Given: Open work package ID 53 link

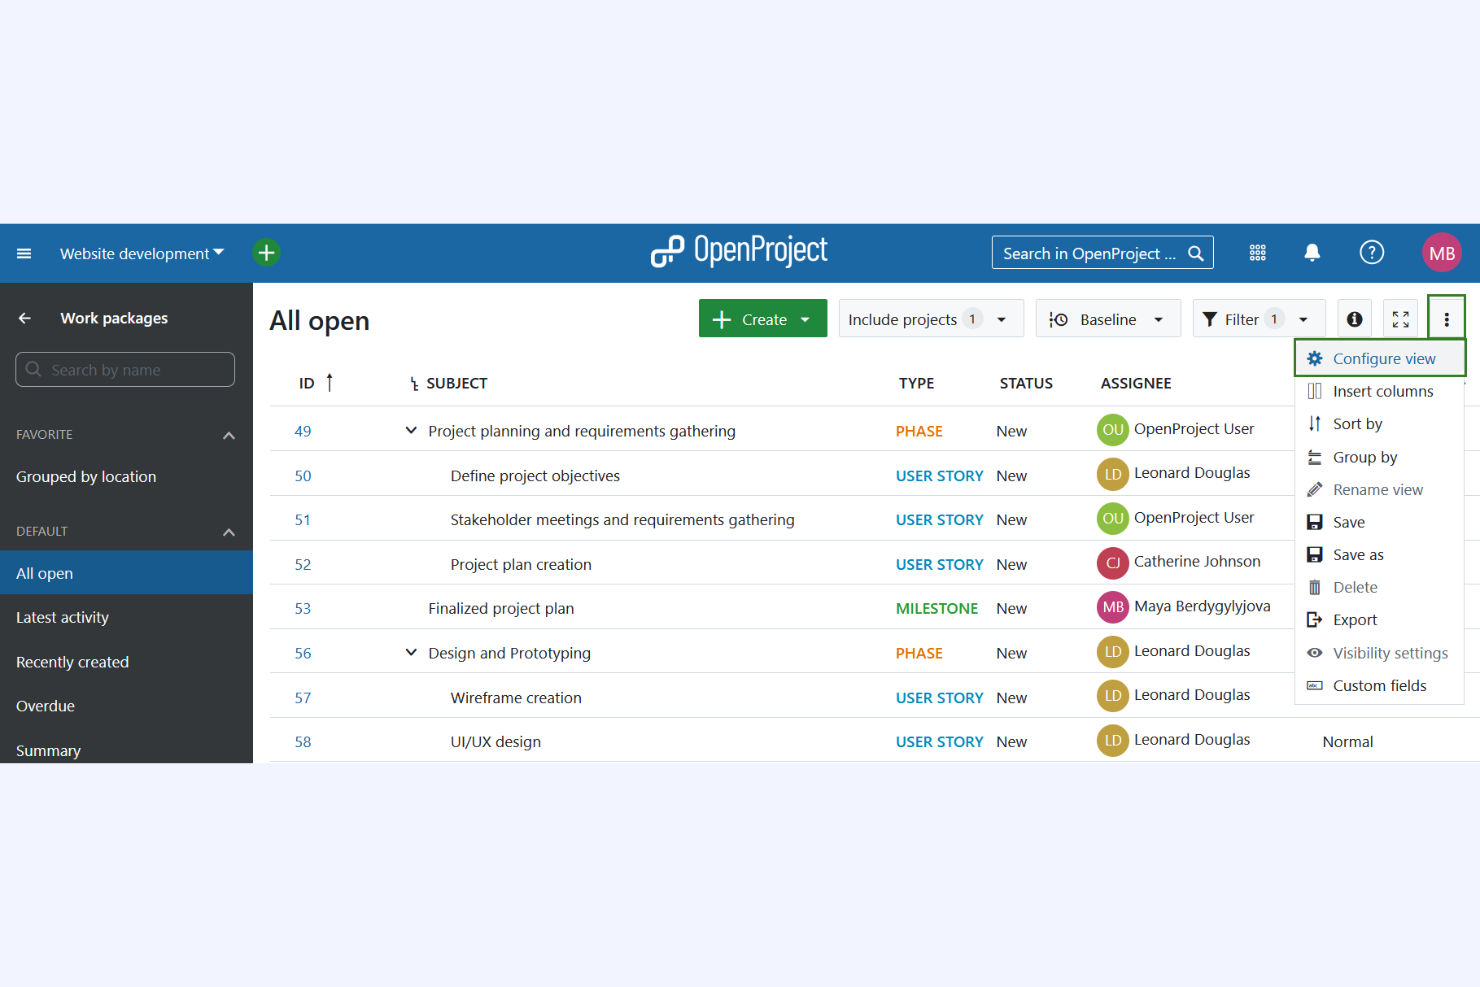Looking at the screenshot, I should [303, 608].
